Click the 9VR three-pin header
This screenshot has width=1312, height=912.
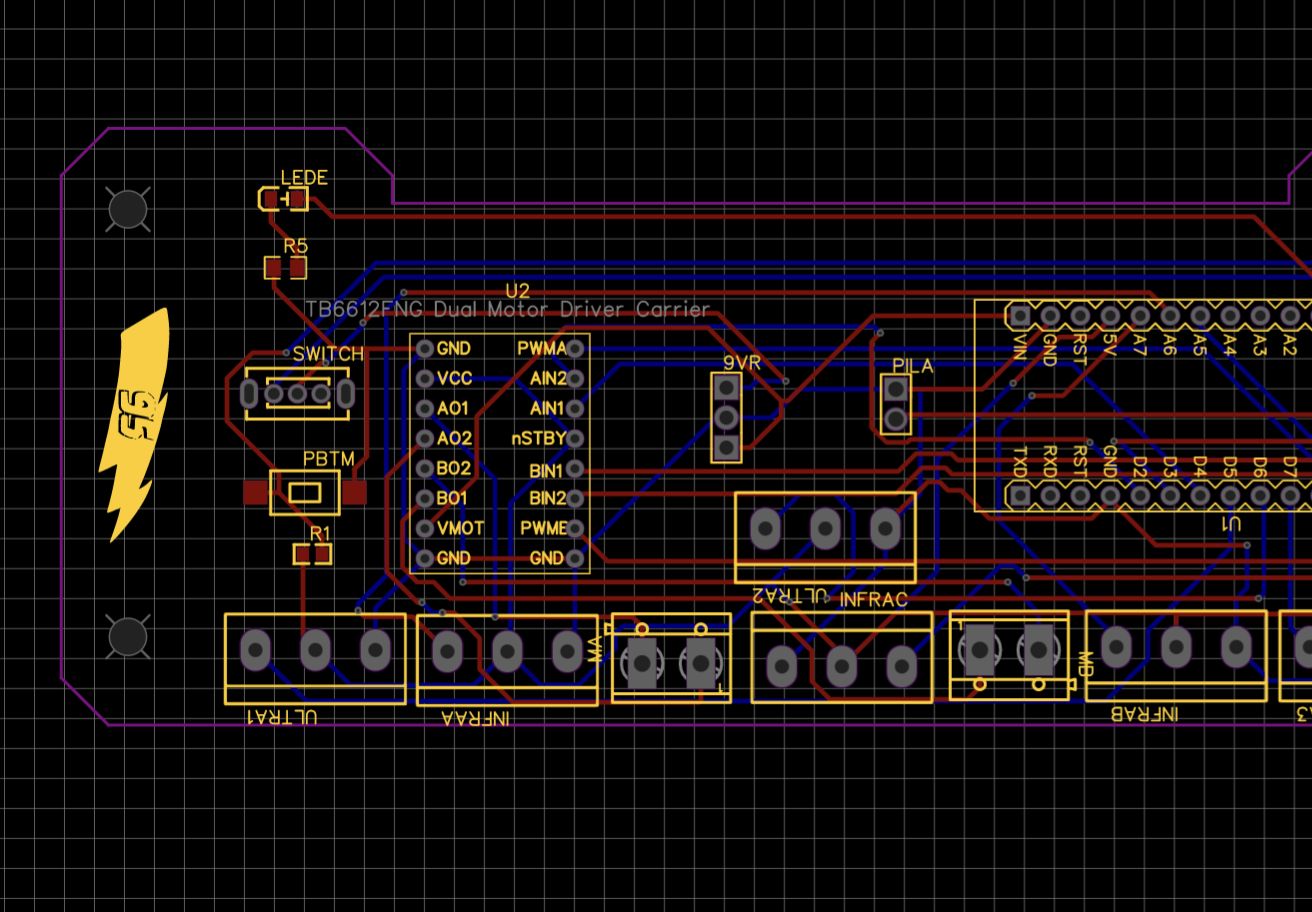pos(727,416)
